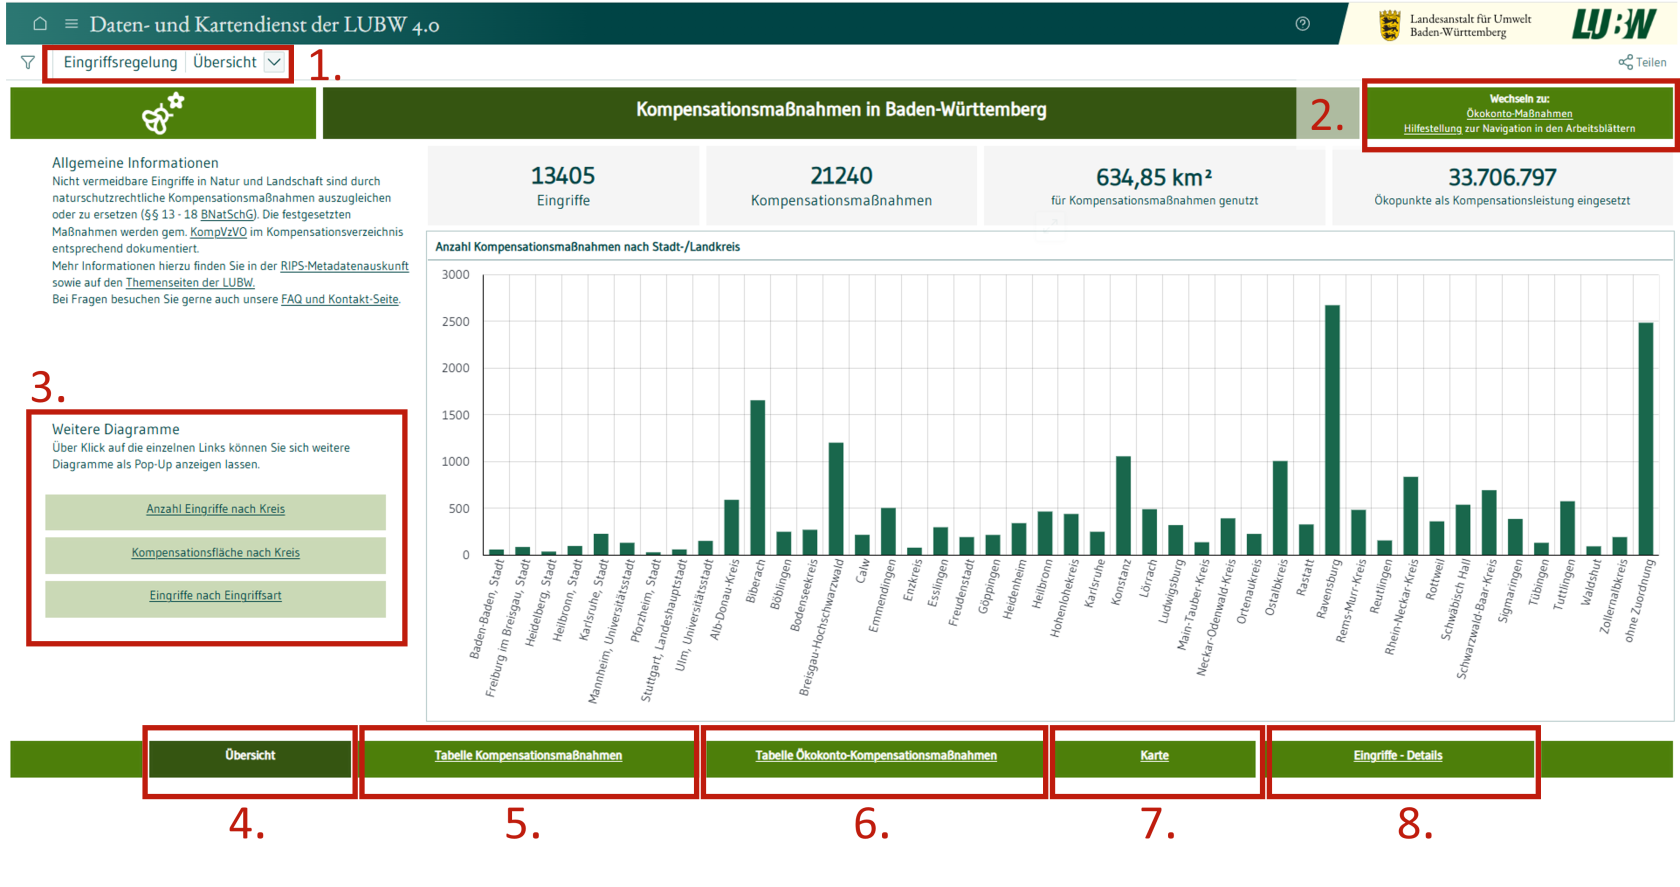
Task: Click the flower logo tile
Action: (163, 113)
